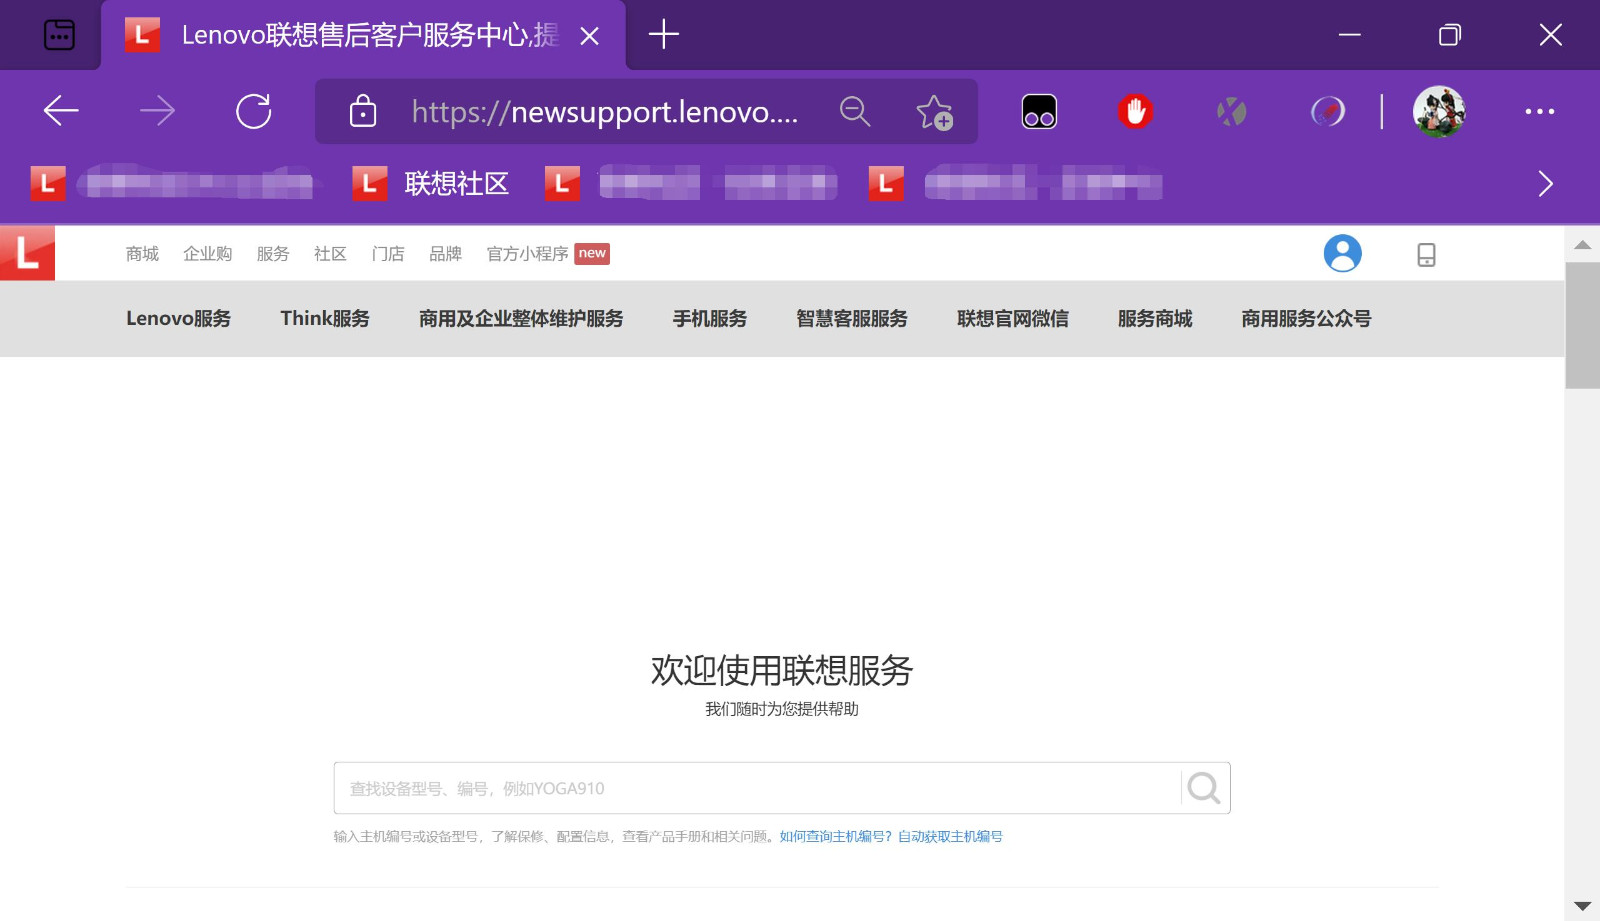Viewport: 1600px width, 921px height.
Task: Select 商用服务公众号 menu
Action: [1306, 319]
